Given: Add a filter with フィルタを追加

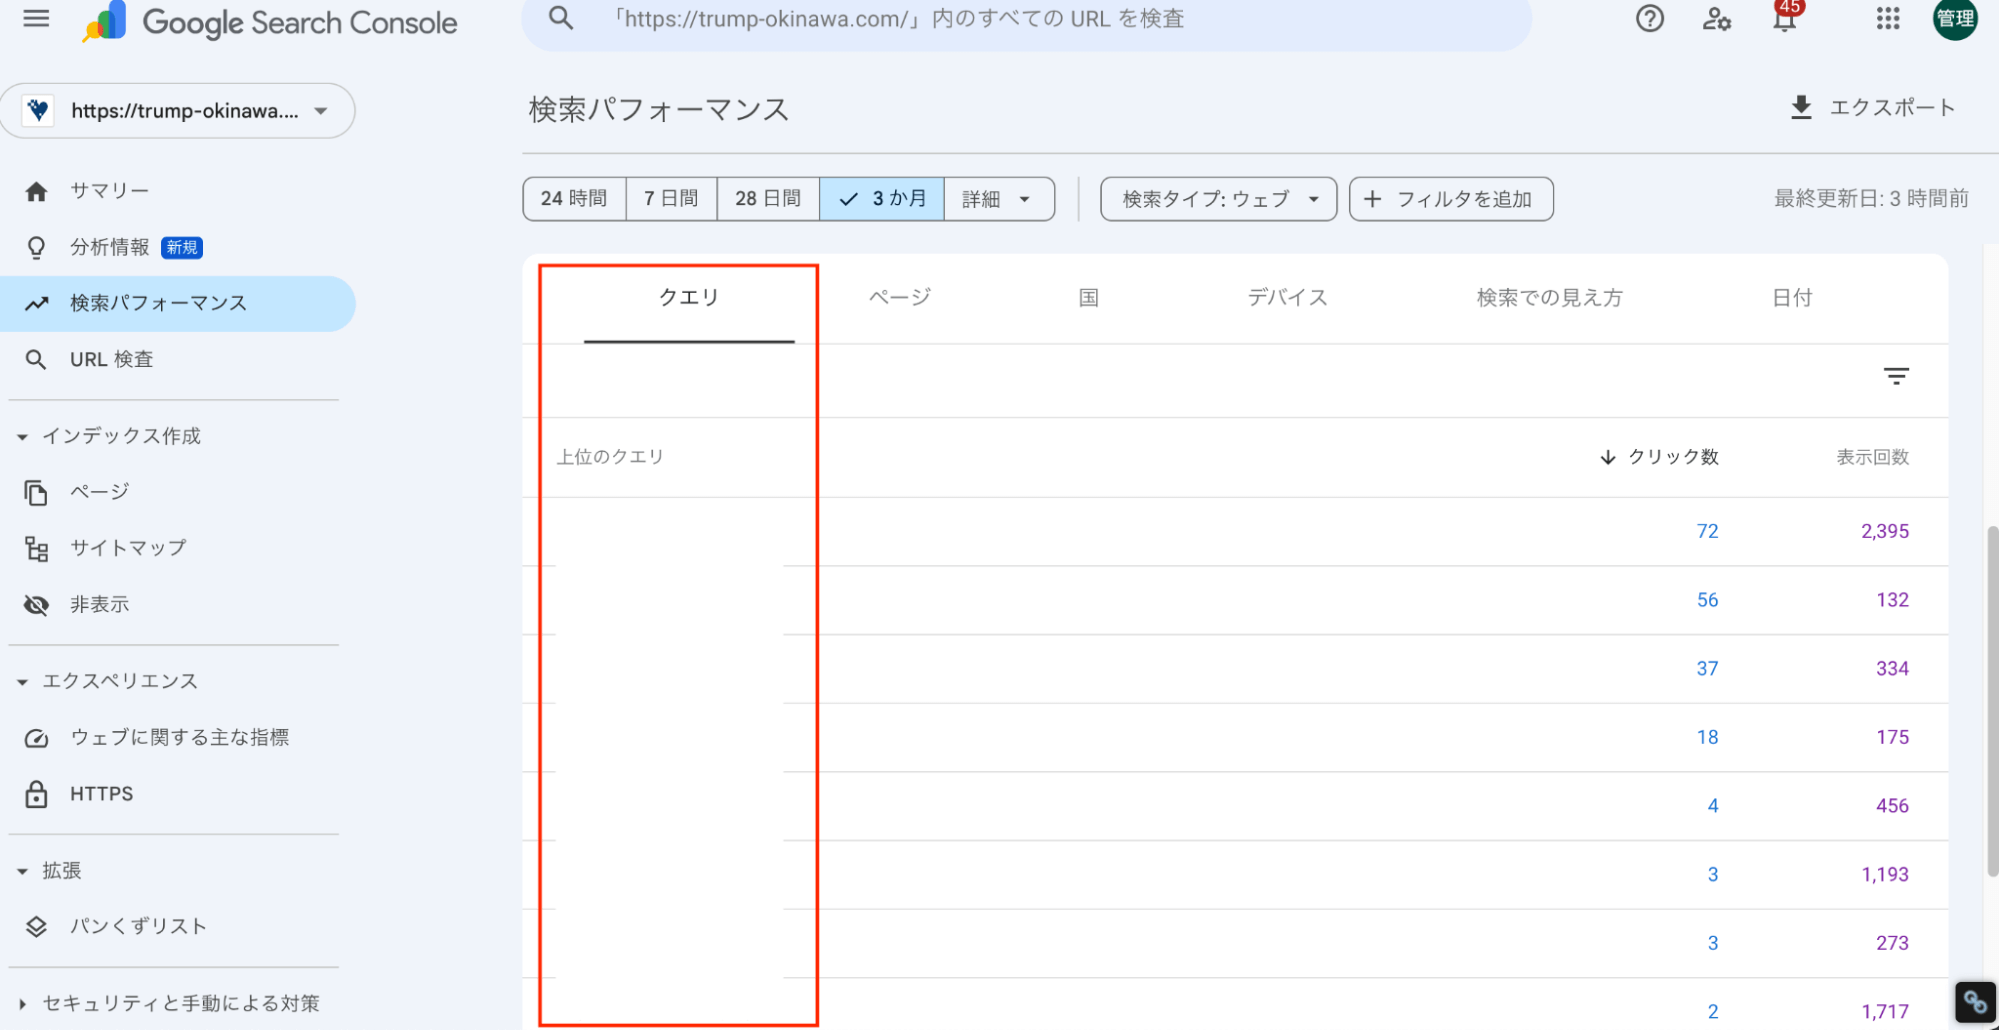Looking at the screenshot, I should (x=1450, y=198).
